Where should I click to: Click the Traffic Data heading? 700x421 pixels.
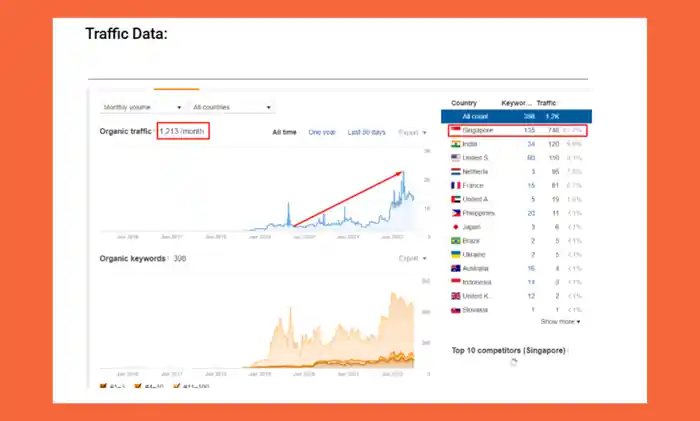coord(126,33)
